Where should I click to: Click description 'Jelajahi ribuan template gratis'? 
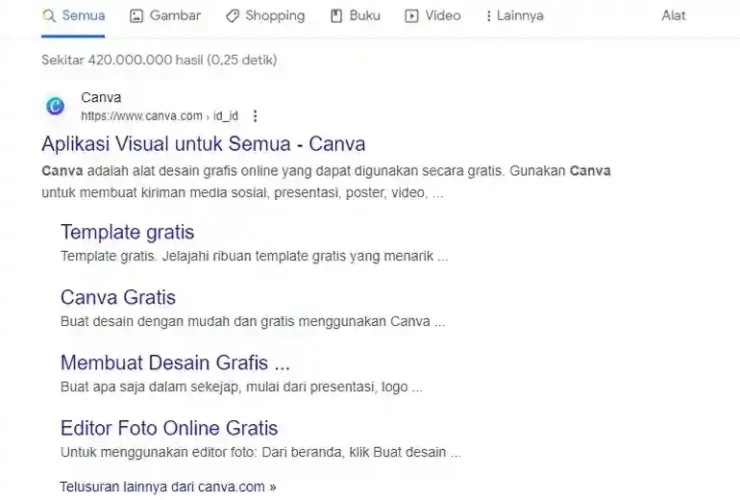(254, 256)
